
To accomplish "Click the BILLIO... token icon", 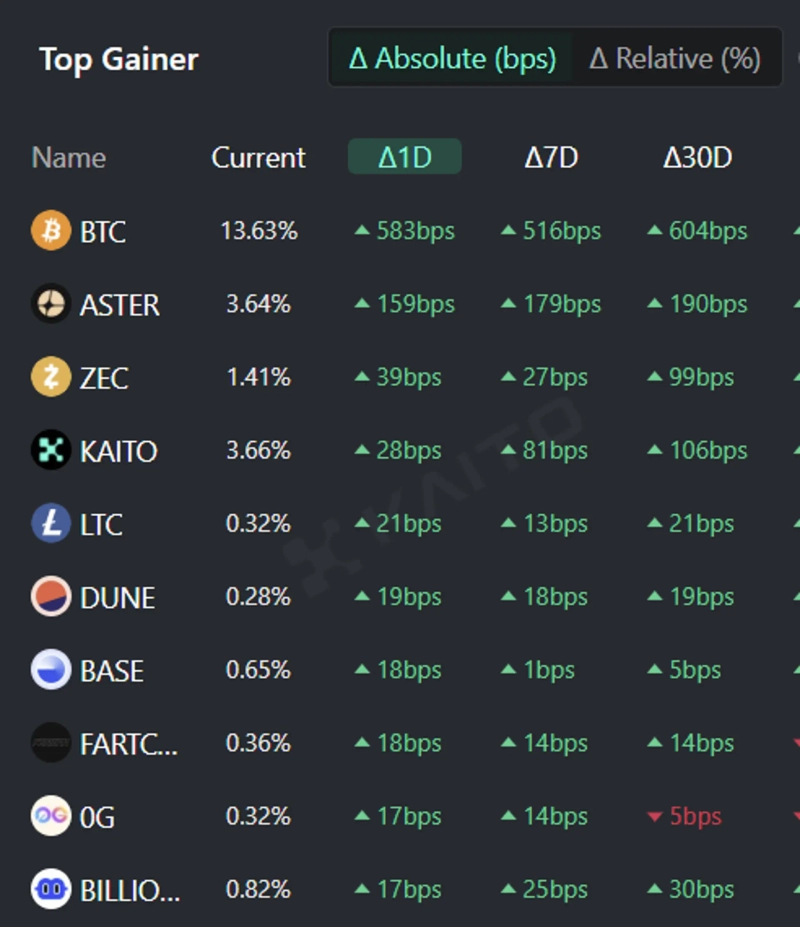I will (x=51, y=889).
